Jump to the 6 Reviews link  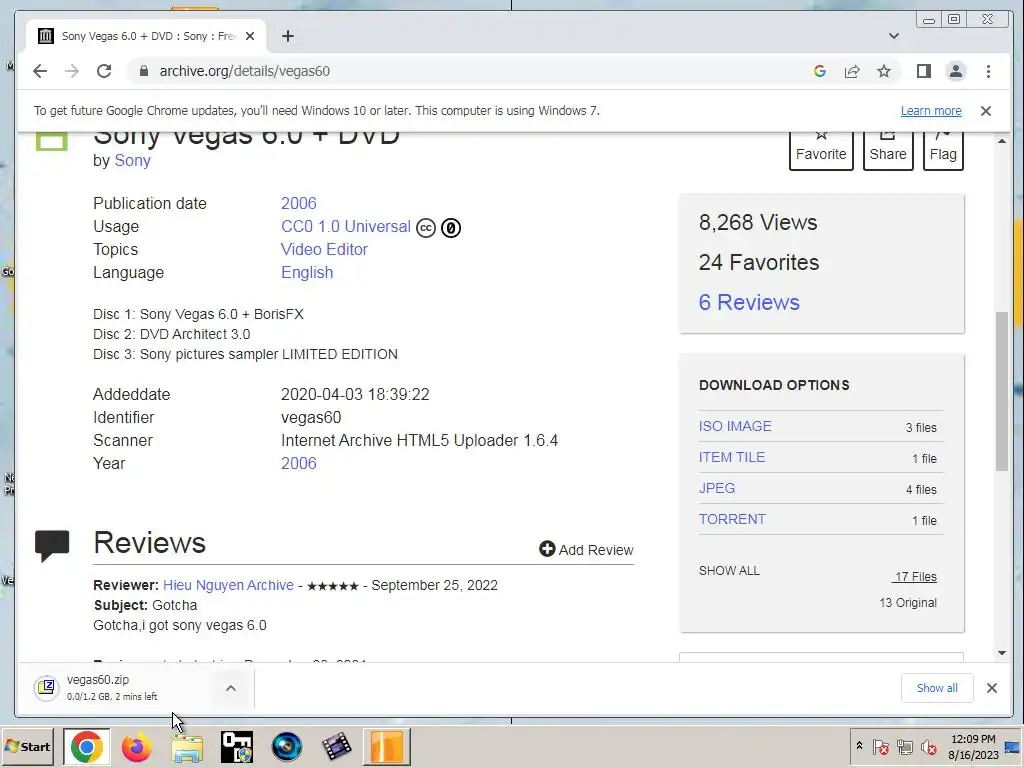pyautogui.click(x=749, y=302)
